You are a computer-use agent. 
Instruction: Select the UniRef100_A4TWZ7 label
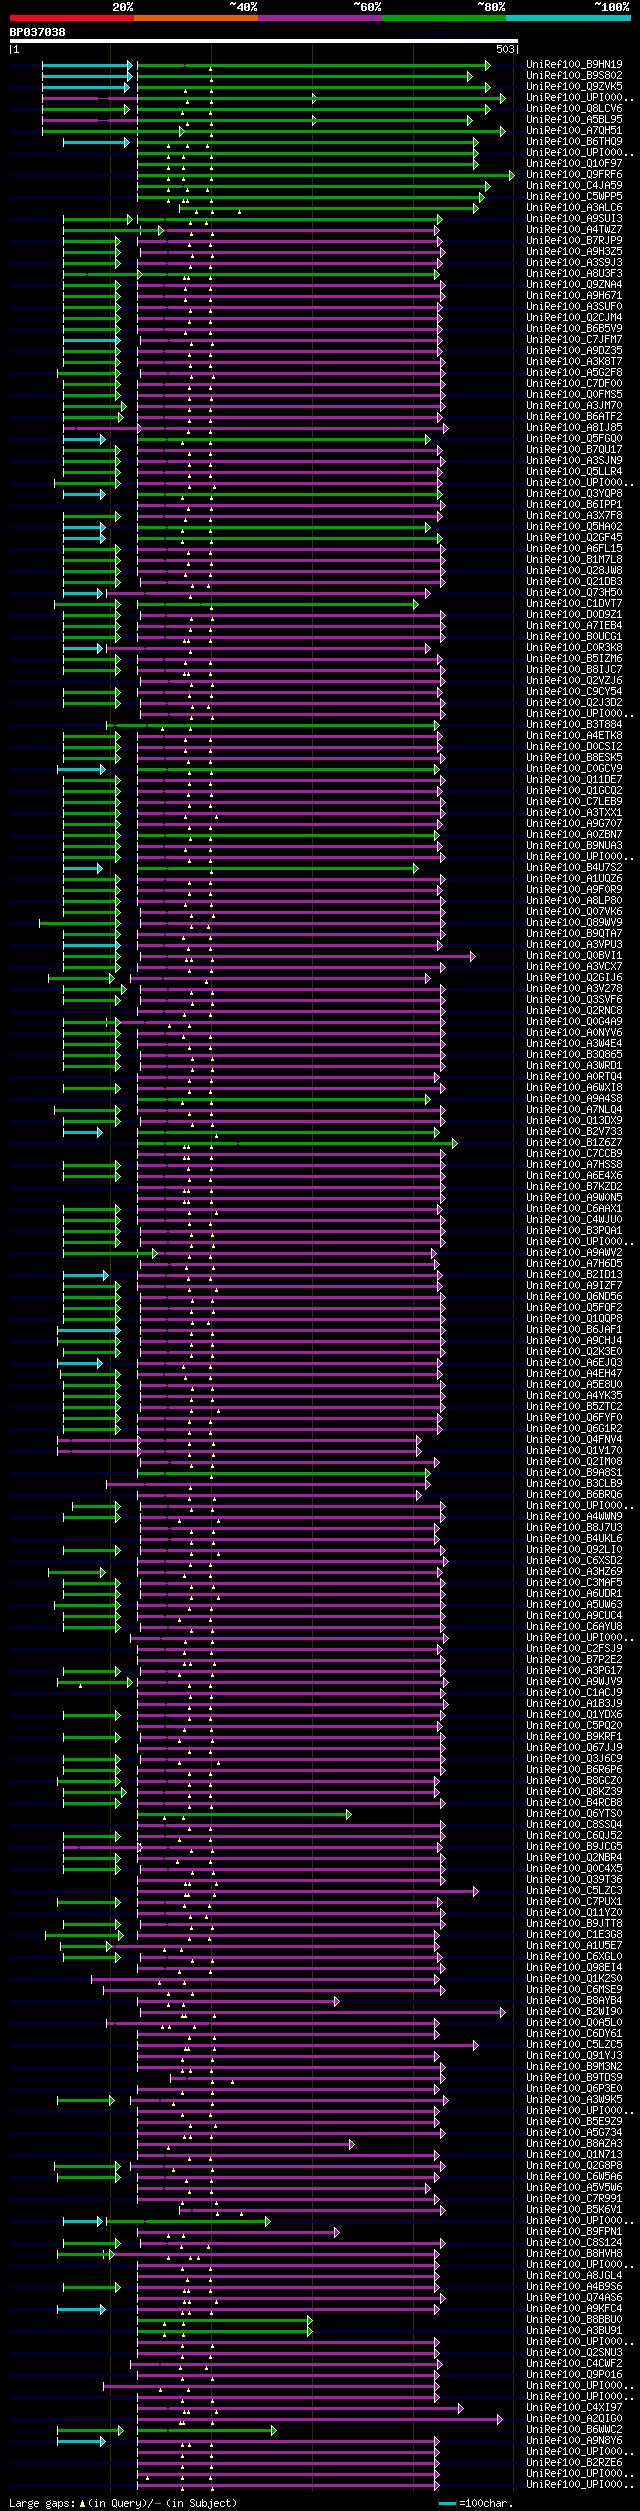coord(574,229)
